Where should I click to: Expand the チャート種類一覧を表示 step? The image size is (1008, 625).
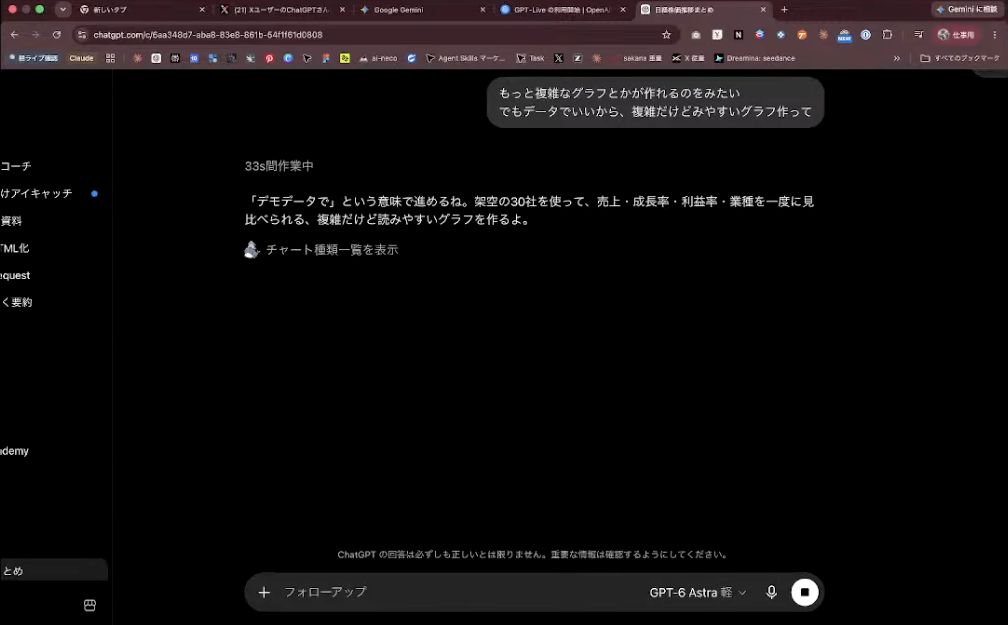[x=321, y=249]
